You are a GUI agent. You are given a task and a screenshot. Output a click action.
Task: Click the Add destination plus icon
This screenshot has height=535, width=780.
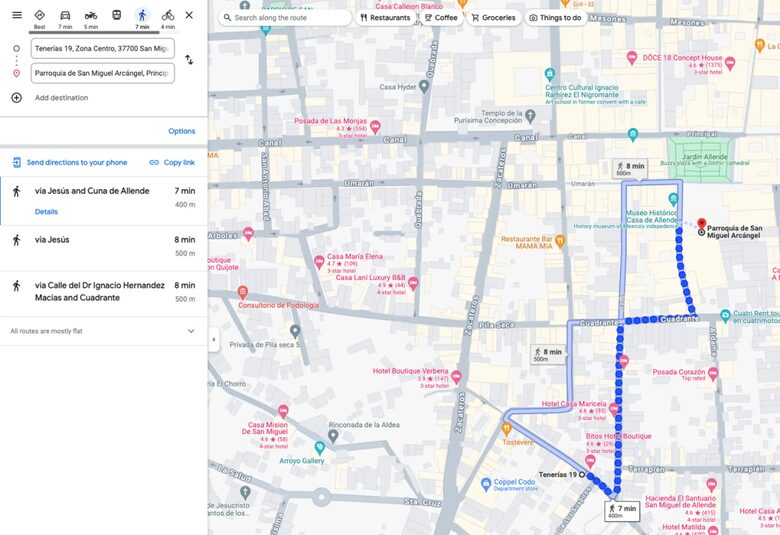pyautogui.click(x=16, y=98)
